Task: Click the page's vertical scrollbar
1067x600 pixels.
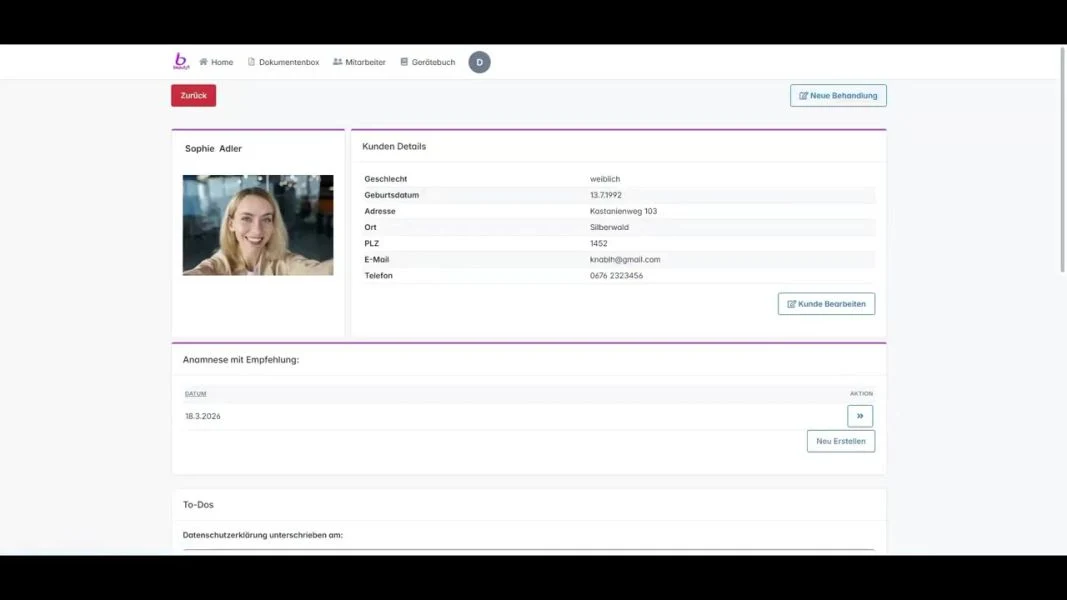Action: click(x=1061, y=200)
